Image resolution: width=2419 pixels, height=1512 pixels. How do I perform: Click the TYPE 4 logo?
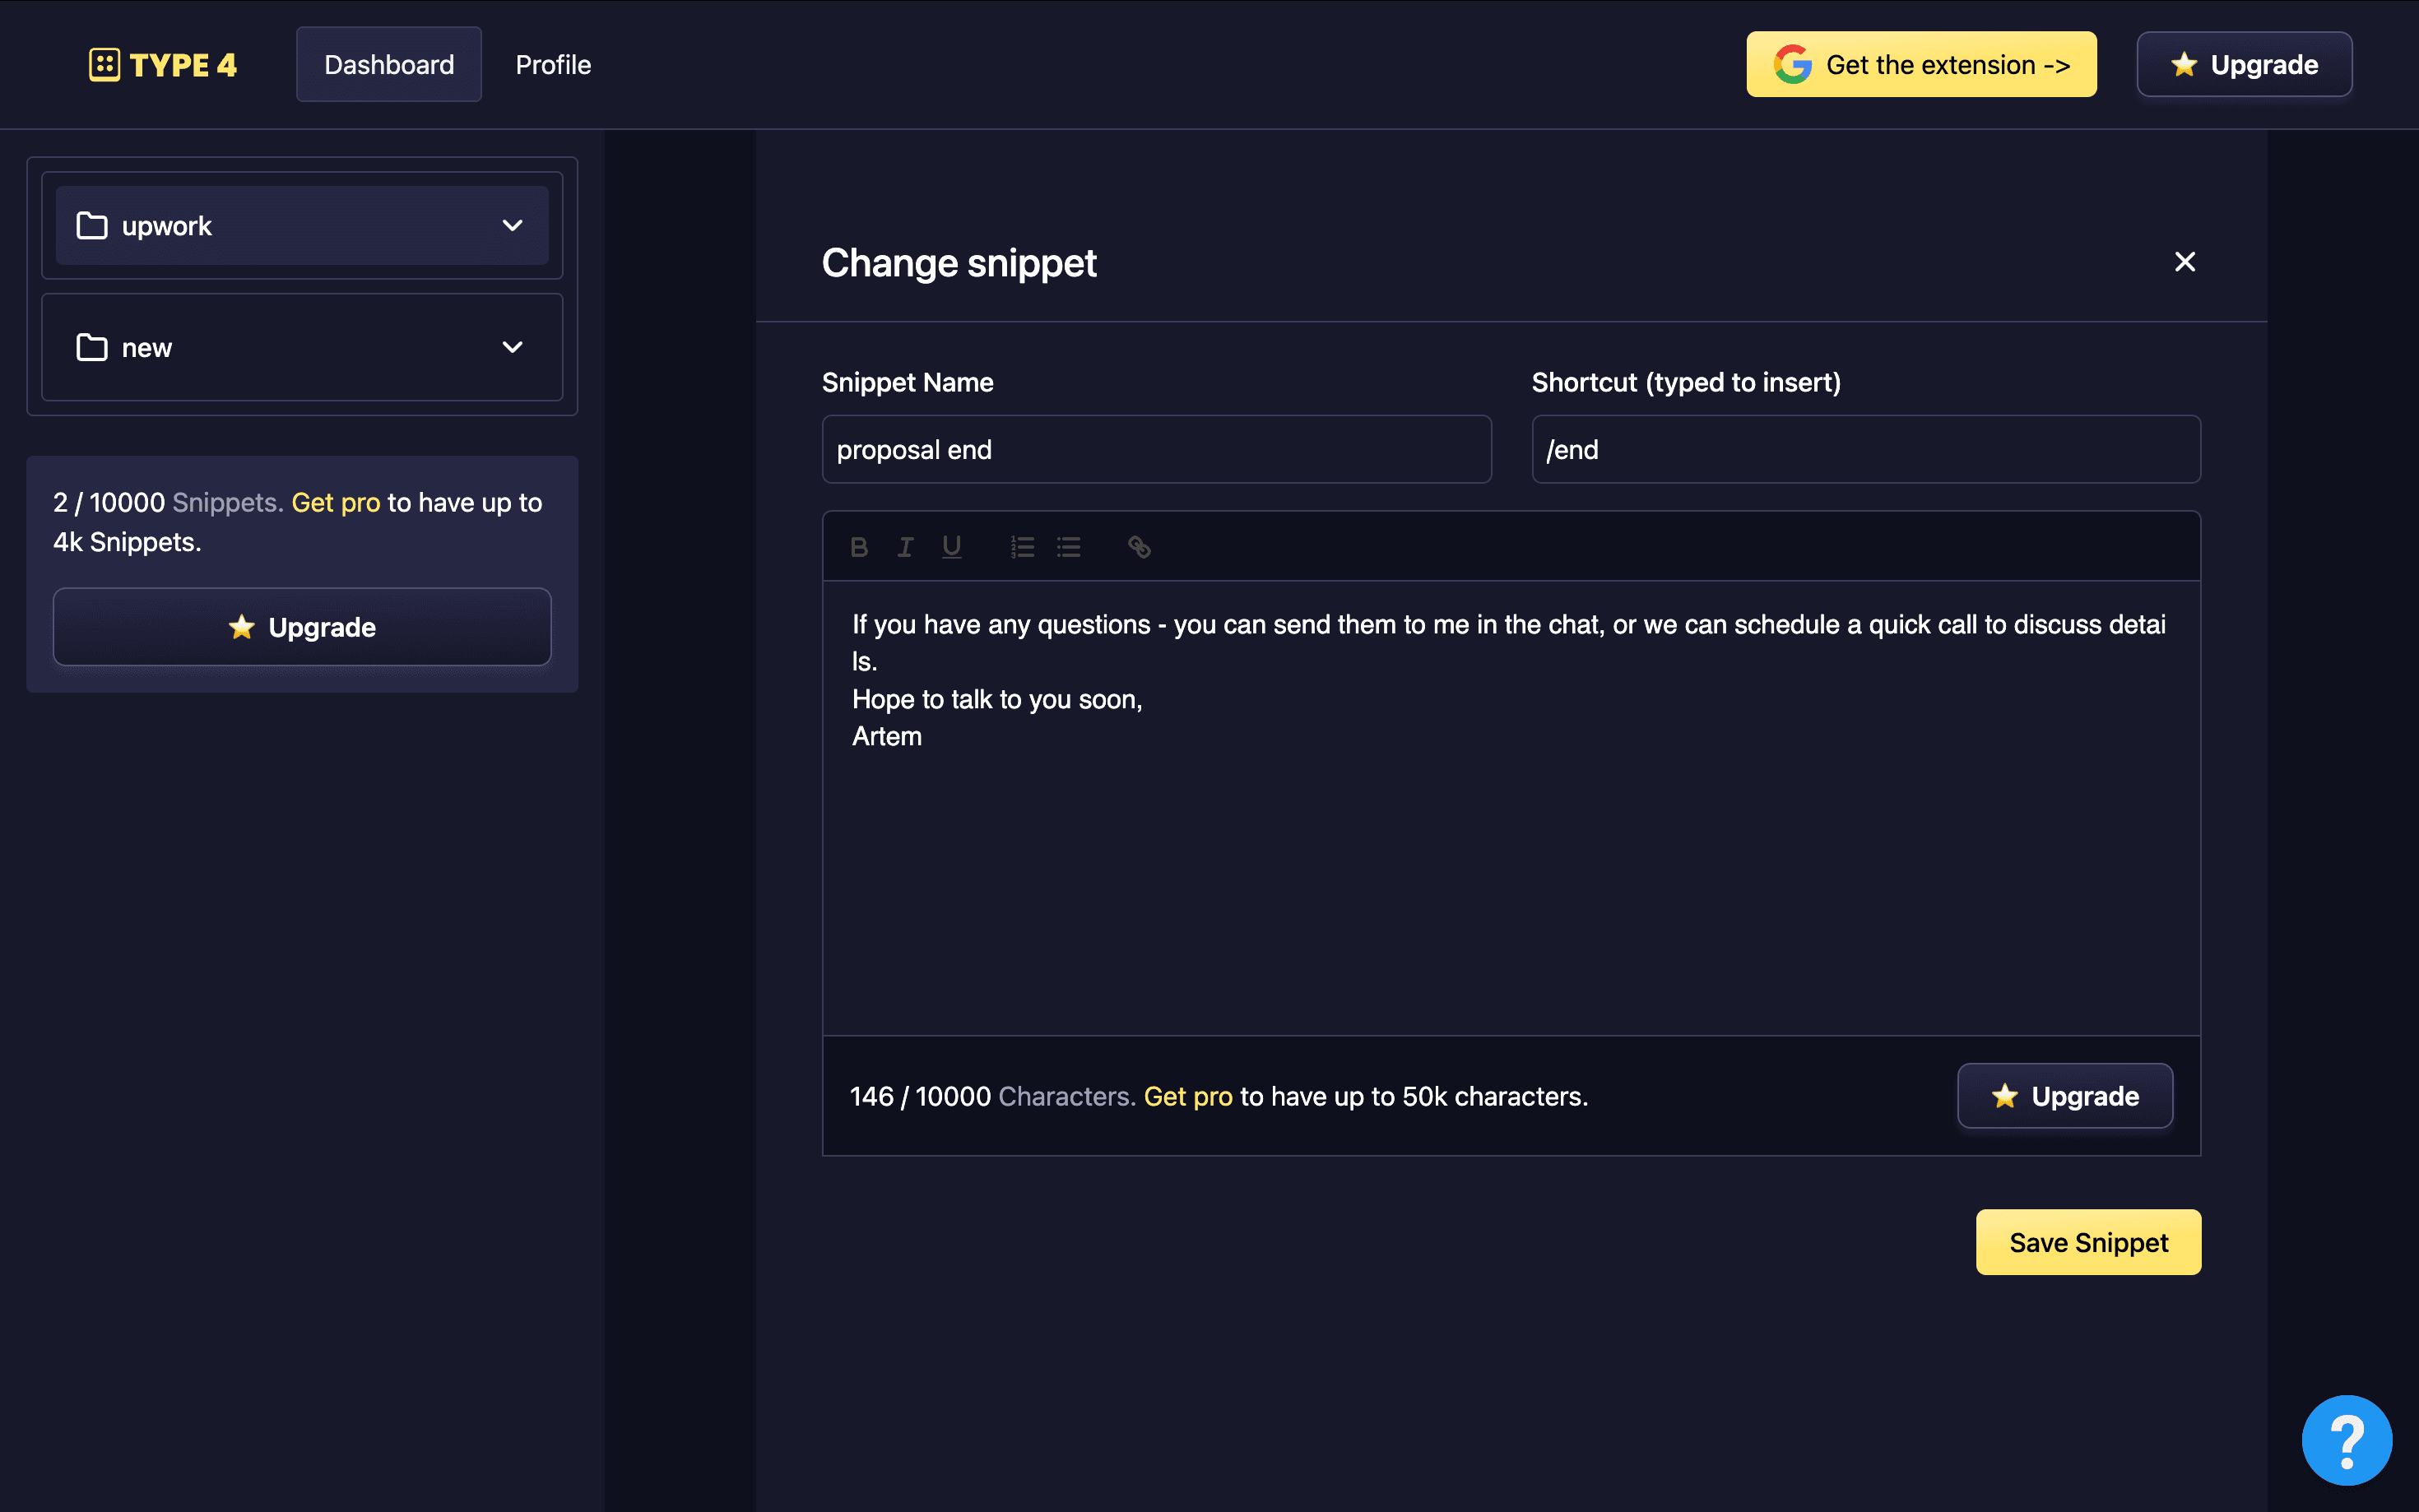(163, 64)
